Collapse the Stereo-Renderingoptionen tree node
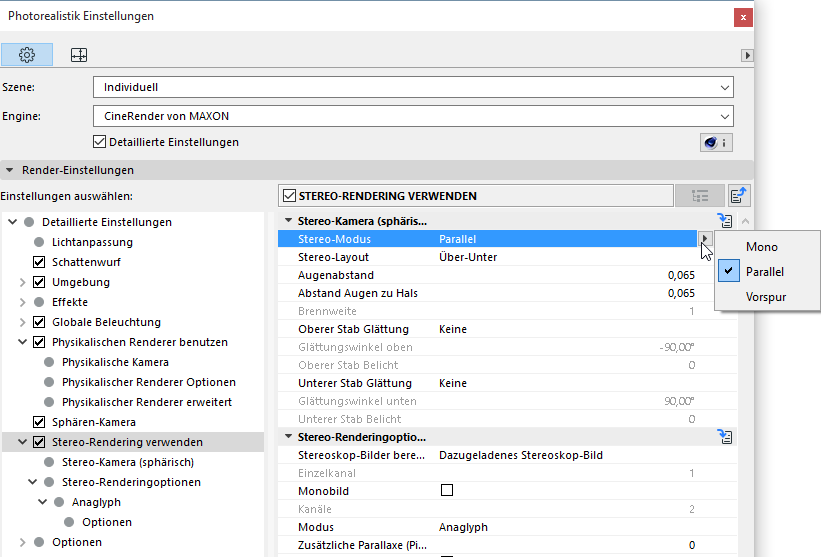The width and height of the screenshot is (821, 557). click(x=32, y=482)
